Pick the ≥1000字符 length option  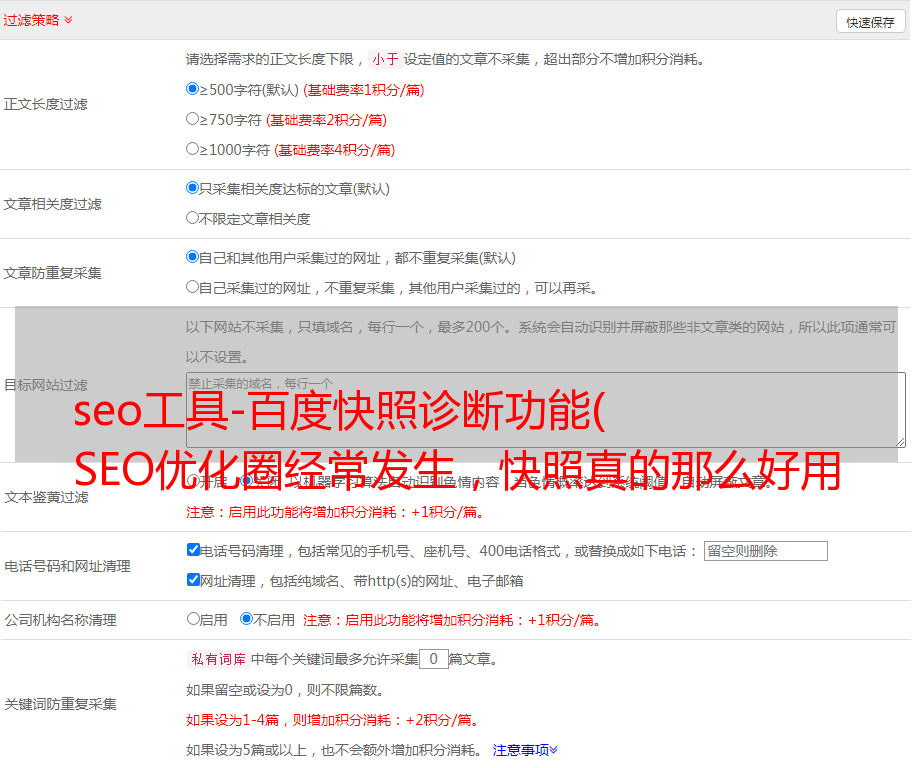[x=192, y=148]
